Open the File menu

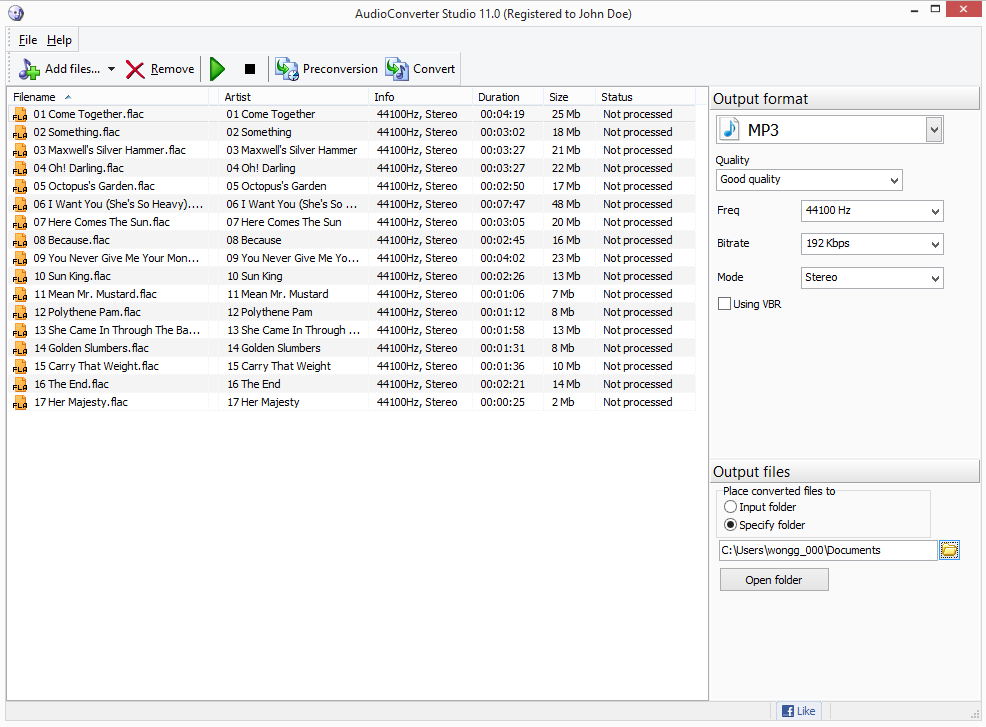point(27,40)
